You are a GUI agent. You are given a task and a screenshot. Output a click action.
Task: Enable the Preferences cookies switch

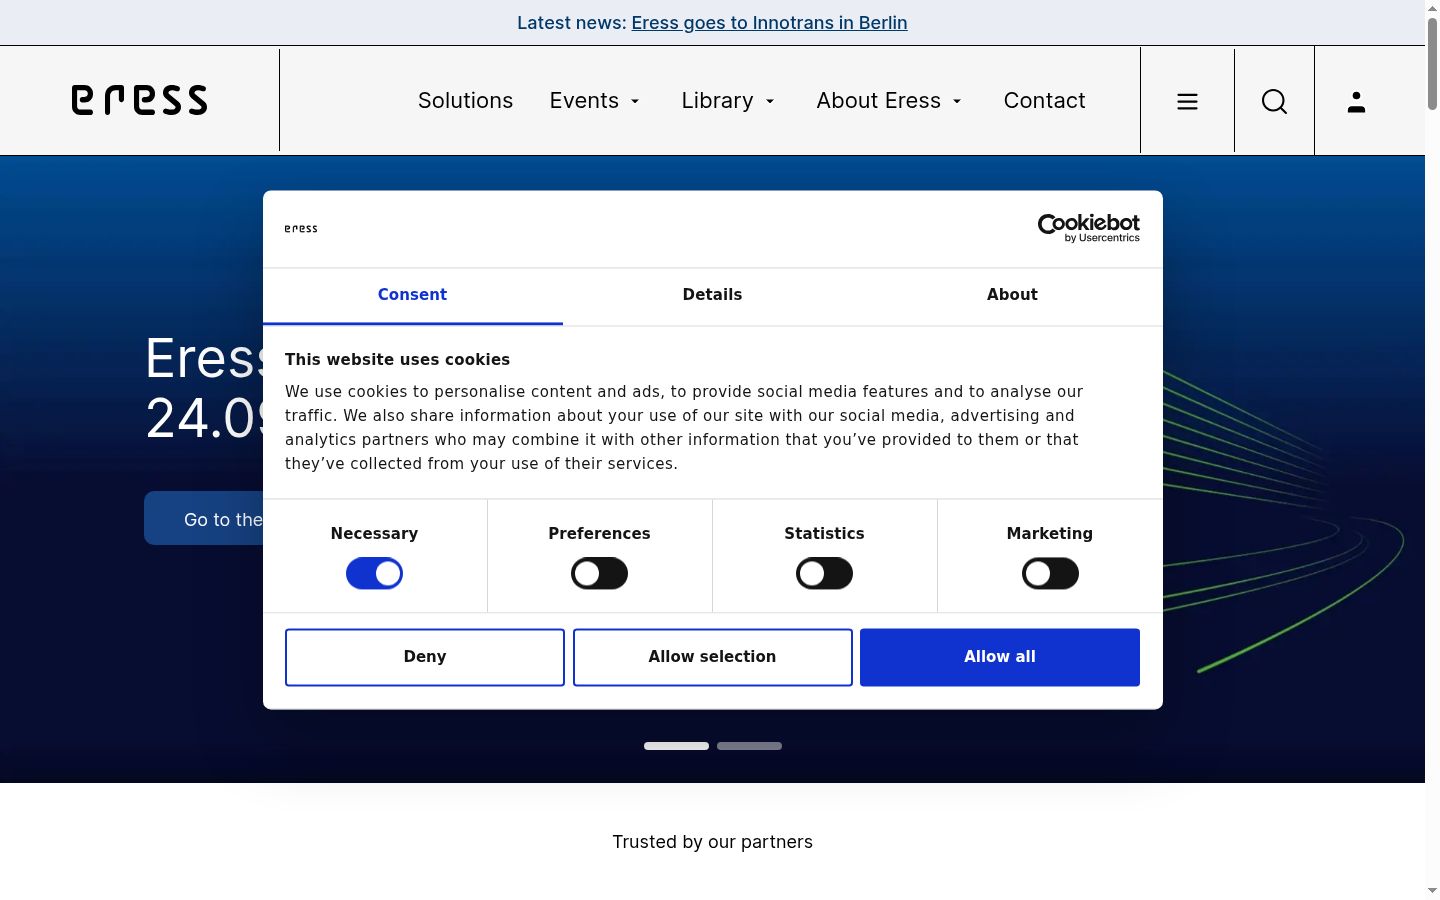click(x=599, y=573)
